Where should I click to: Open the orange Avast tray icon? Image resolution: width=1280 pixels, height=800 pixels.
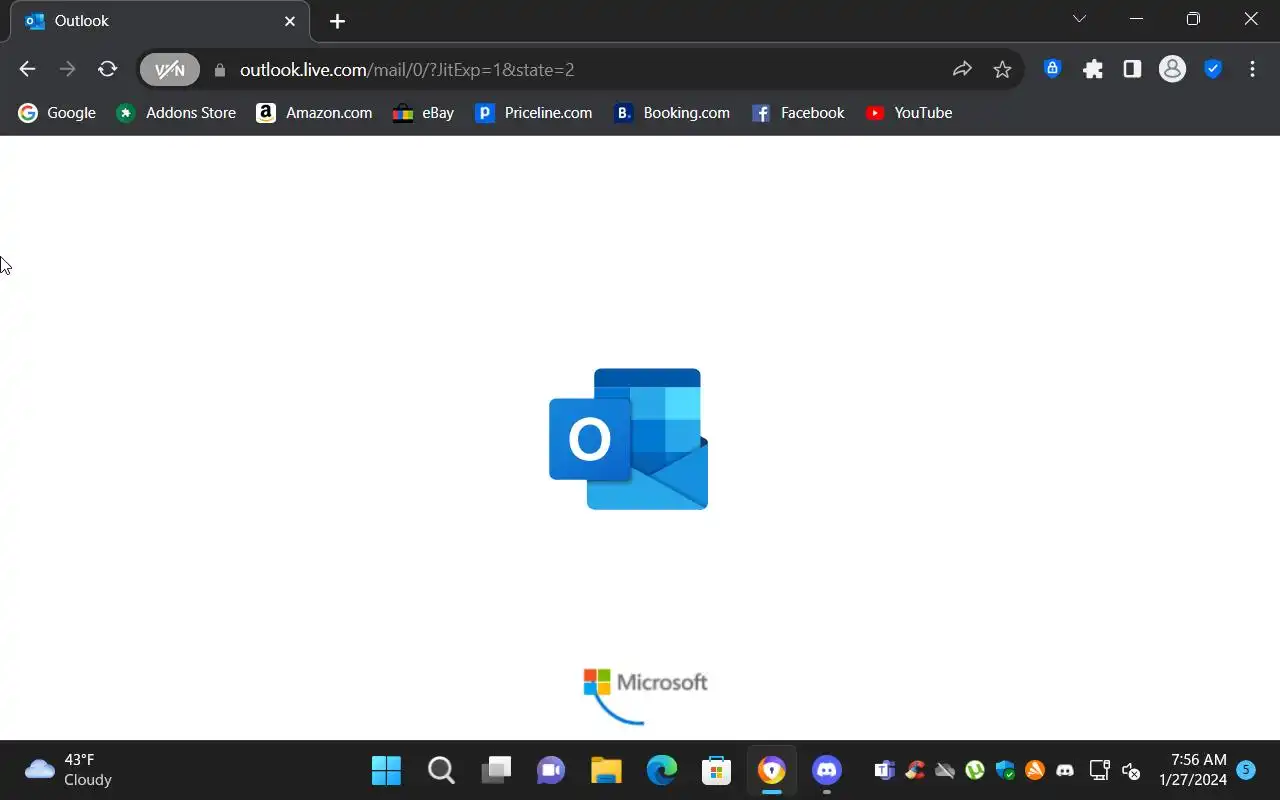[x=1035, y=770]
